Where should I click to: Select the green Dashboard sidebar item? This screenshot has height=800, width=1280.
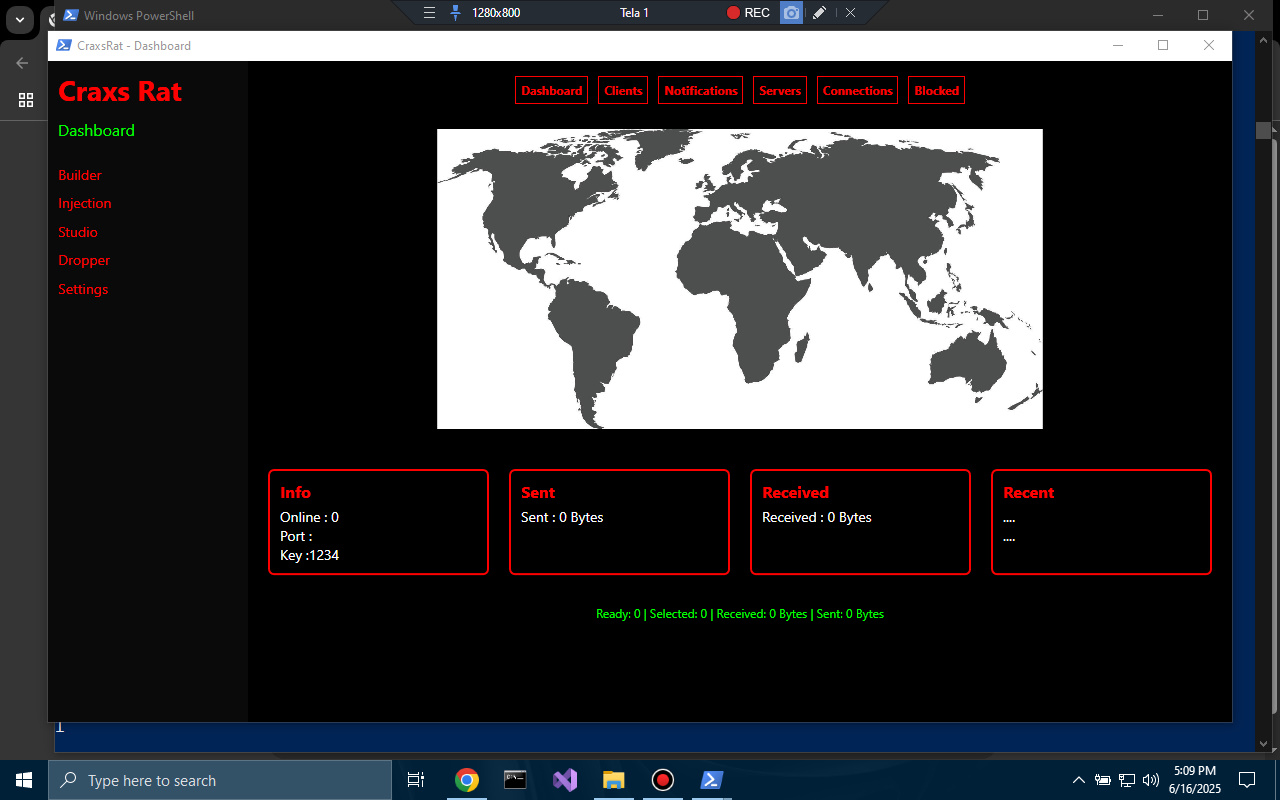coord(96,131)
